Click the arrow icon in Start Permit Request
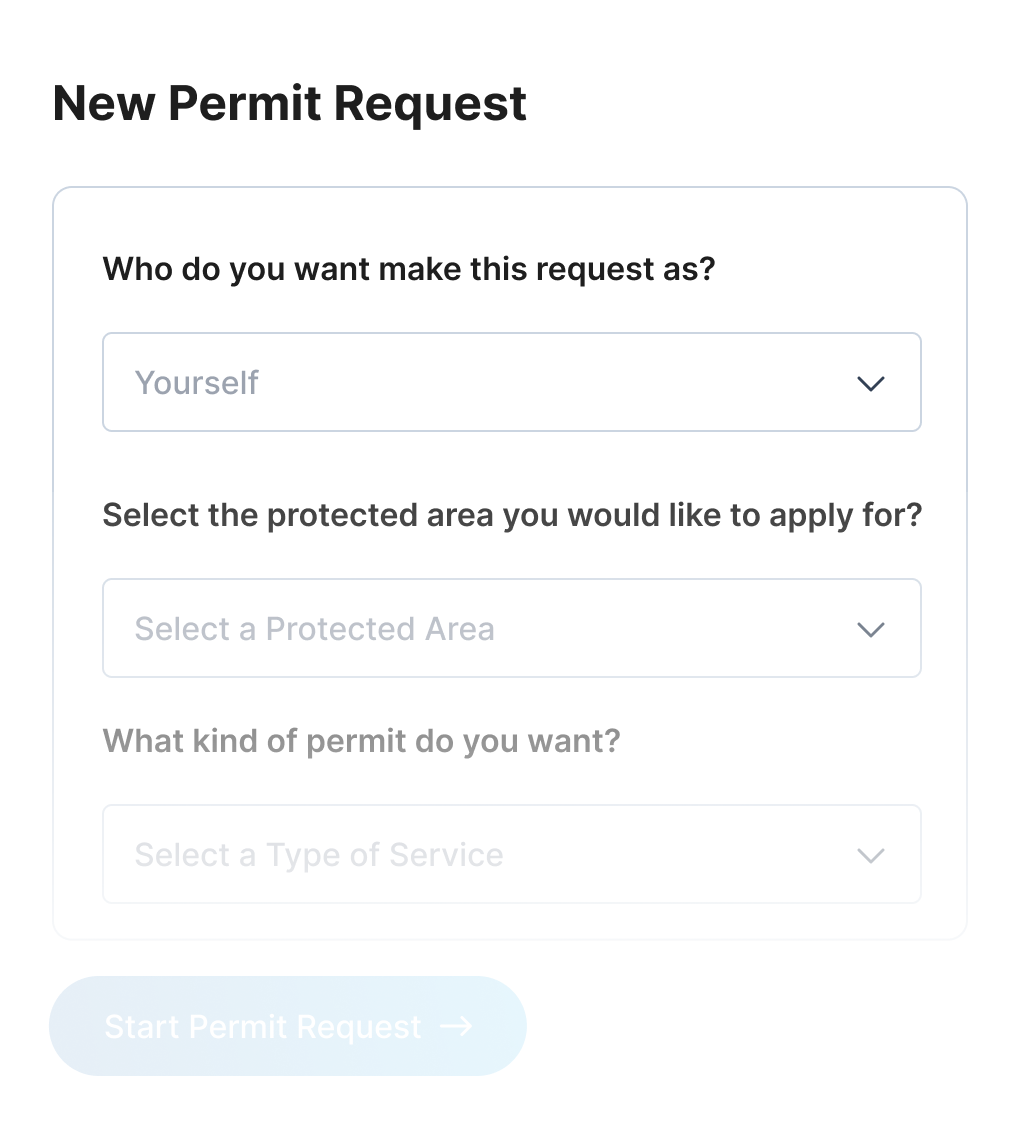 point(456,1026)
